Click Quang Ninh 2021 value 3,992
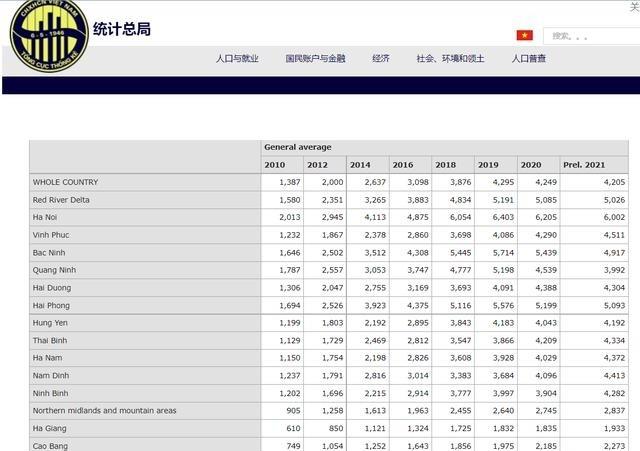 614,270
